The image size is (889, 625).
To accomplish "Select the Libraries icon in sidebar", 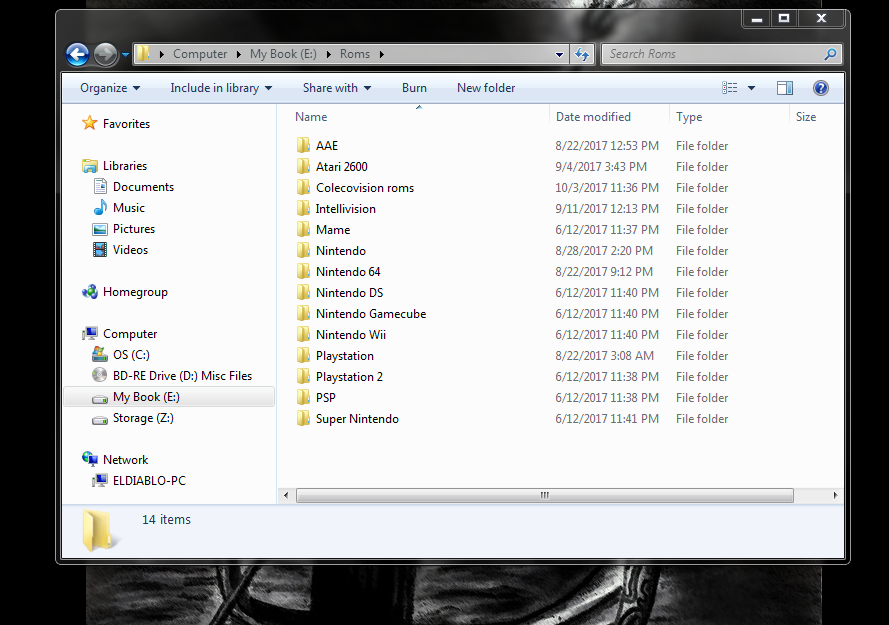I will (x=90, y=166).
